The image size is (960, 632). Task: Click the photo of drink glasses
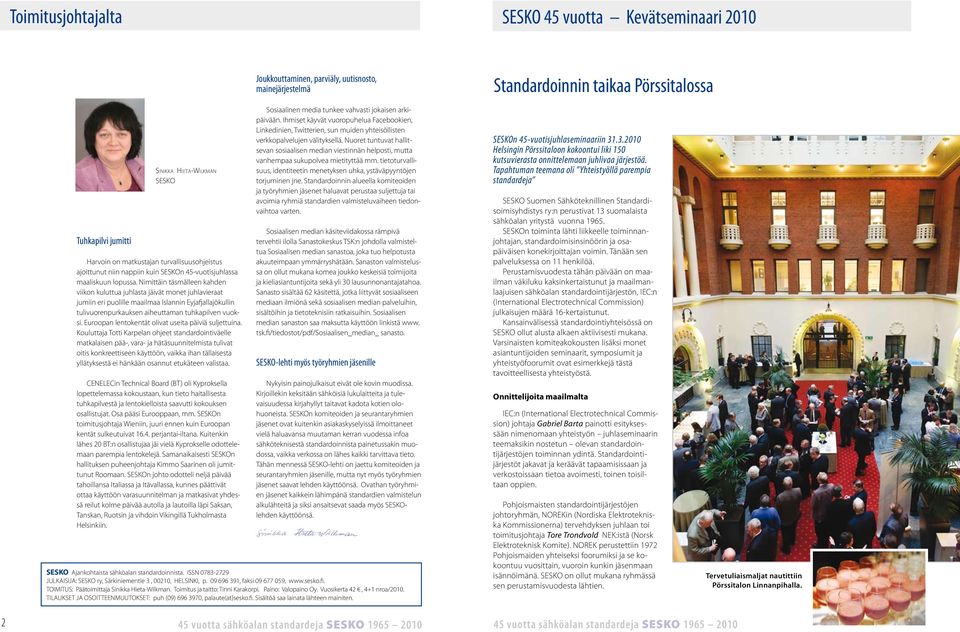pyautogui.click(x=869, y=588)
